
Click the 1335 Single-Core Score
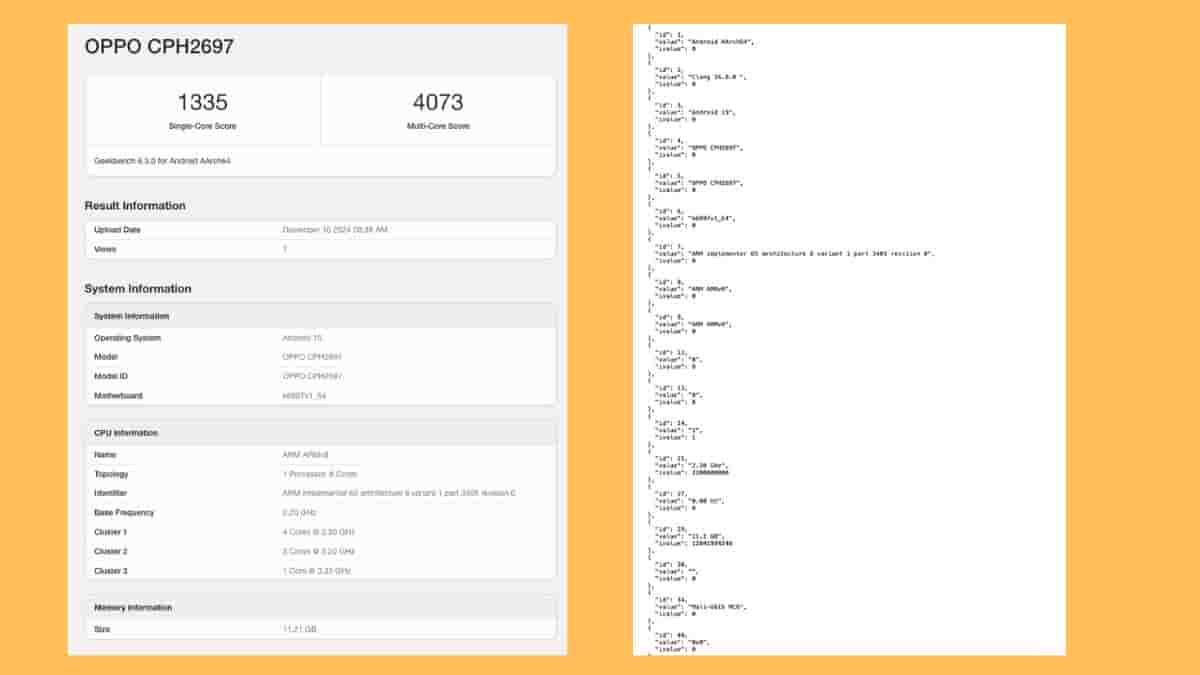(x=203, y=102)
